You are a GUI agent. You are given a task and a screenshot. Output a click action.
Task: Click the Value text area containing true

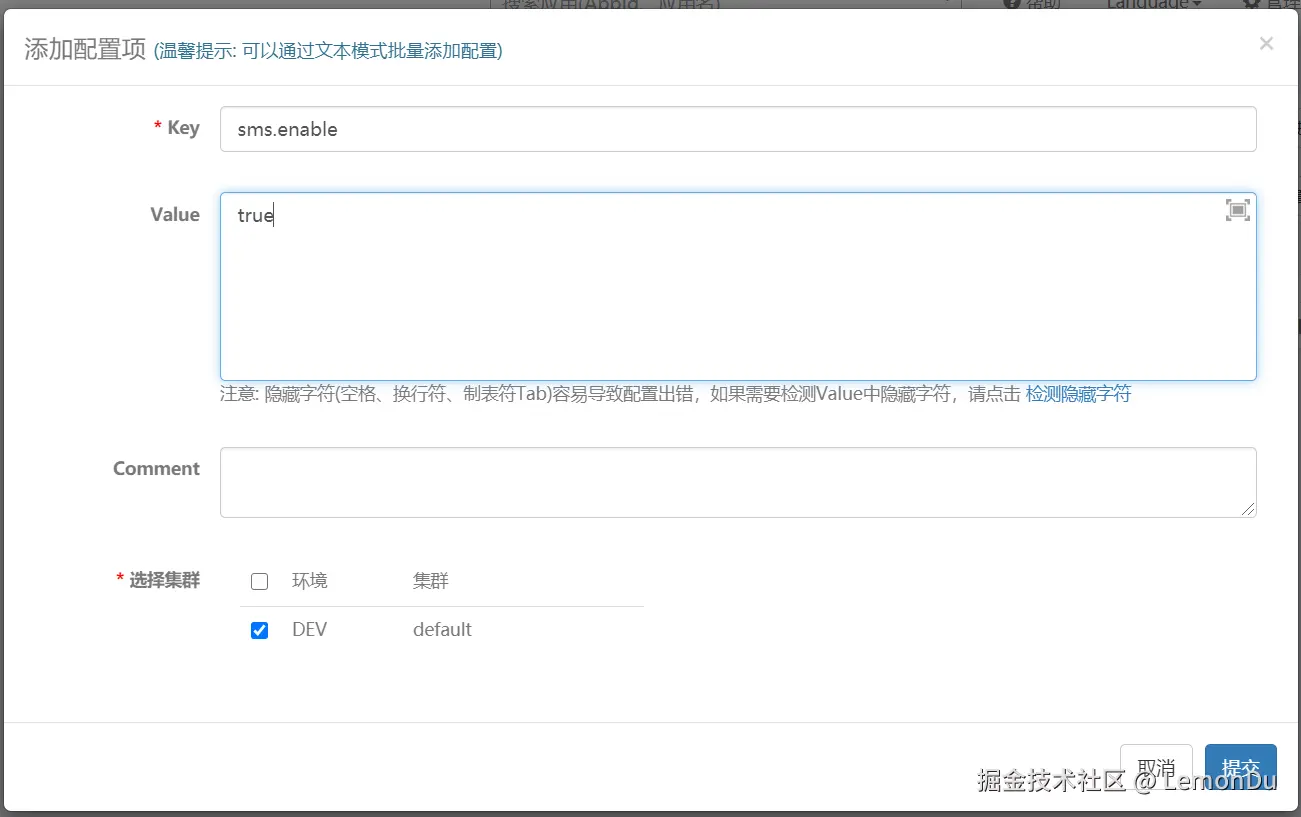(x=738, y=286)
